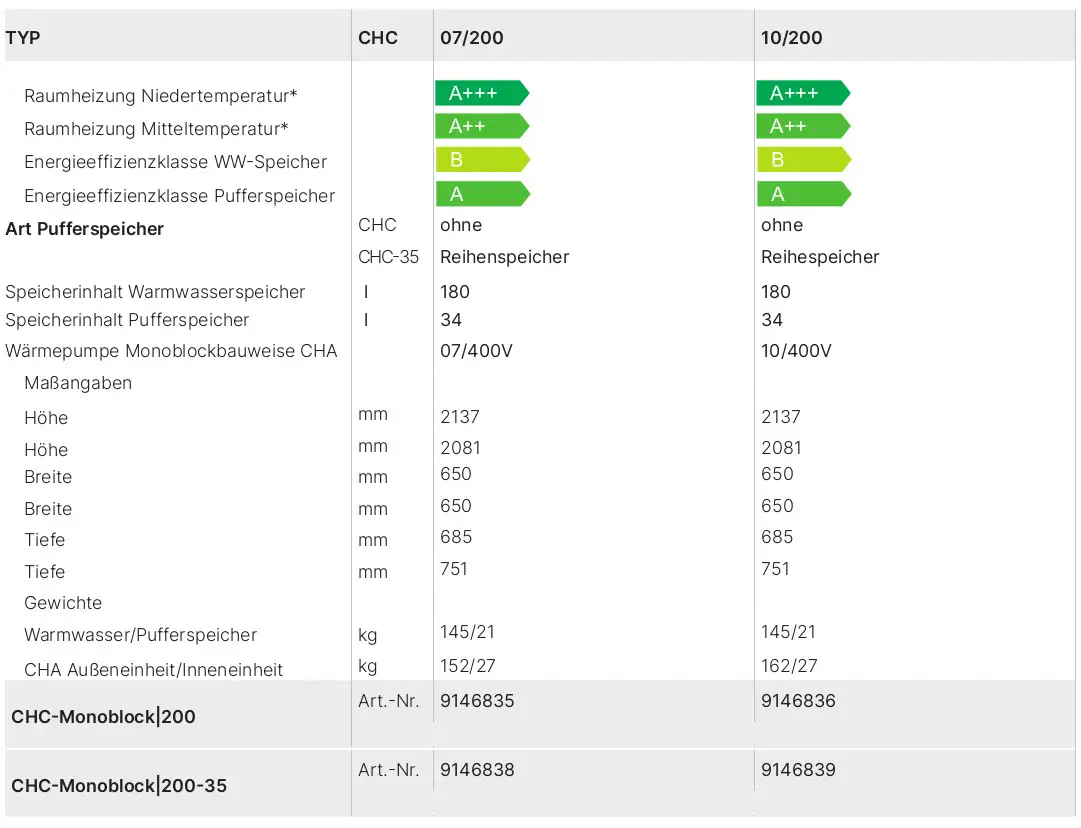
Task: Click the CHC-Monoblock|200 row heading
Action: (x=103, y=717)
